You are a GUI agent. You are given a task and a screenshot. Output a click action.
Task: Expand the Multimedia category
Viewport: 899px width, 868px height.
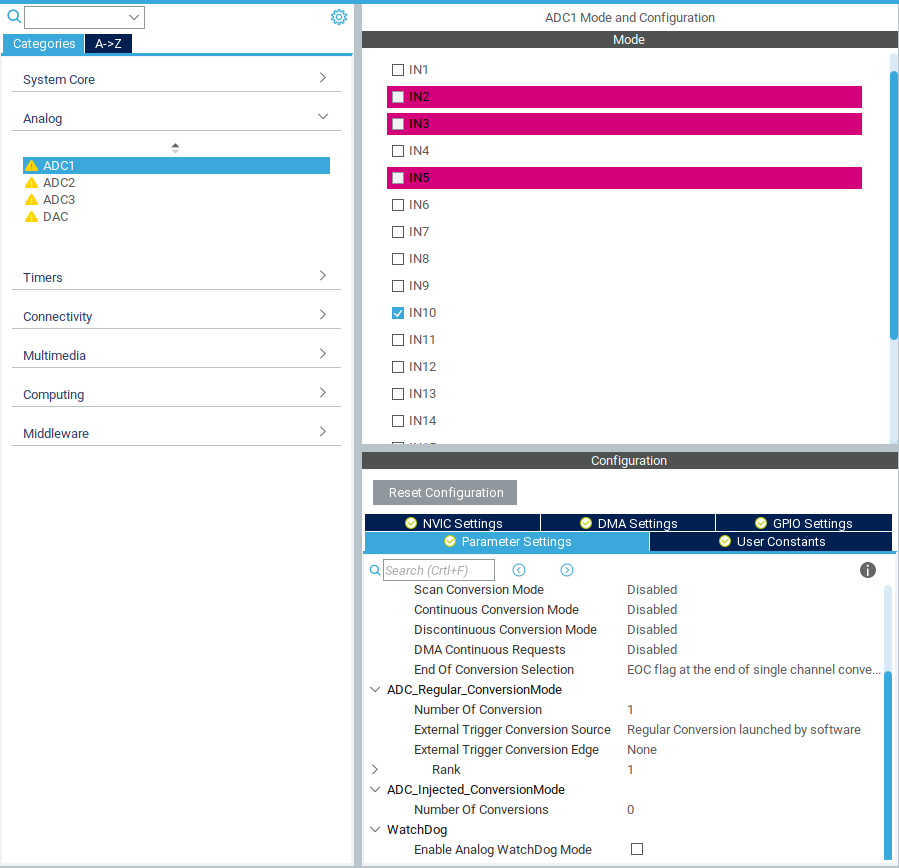click(x=323, y=353)
